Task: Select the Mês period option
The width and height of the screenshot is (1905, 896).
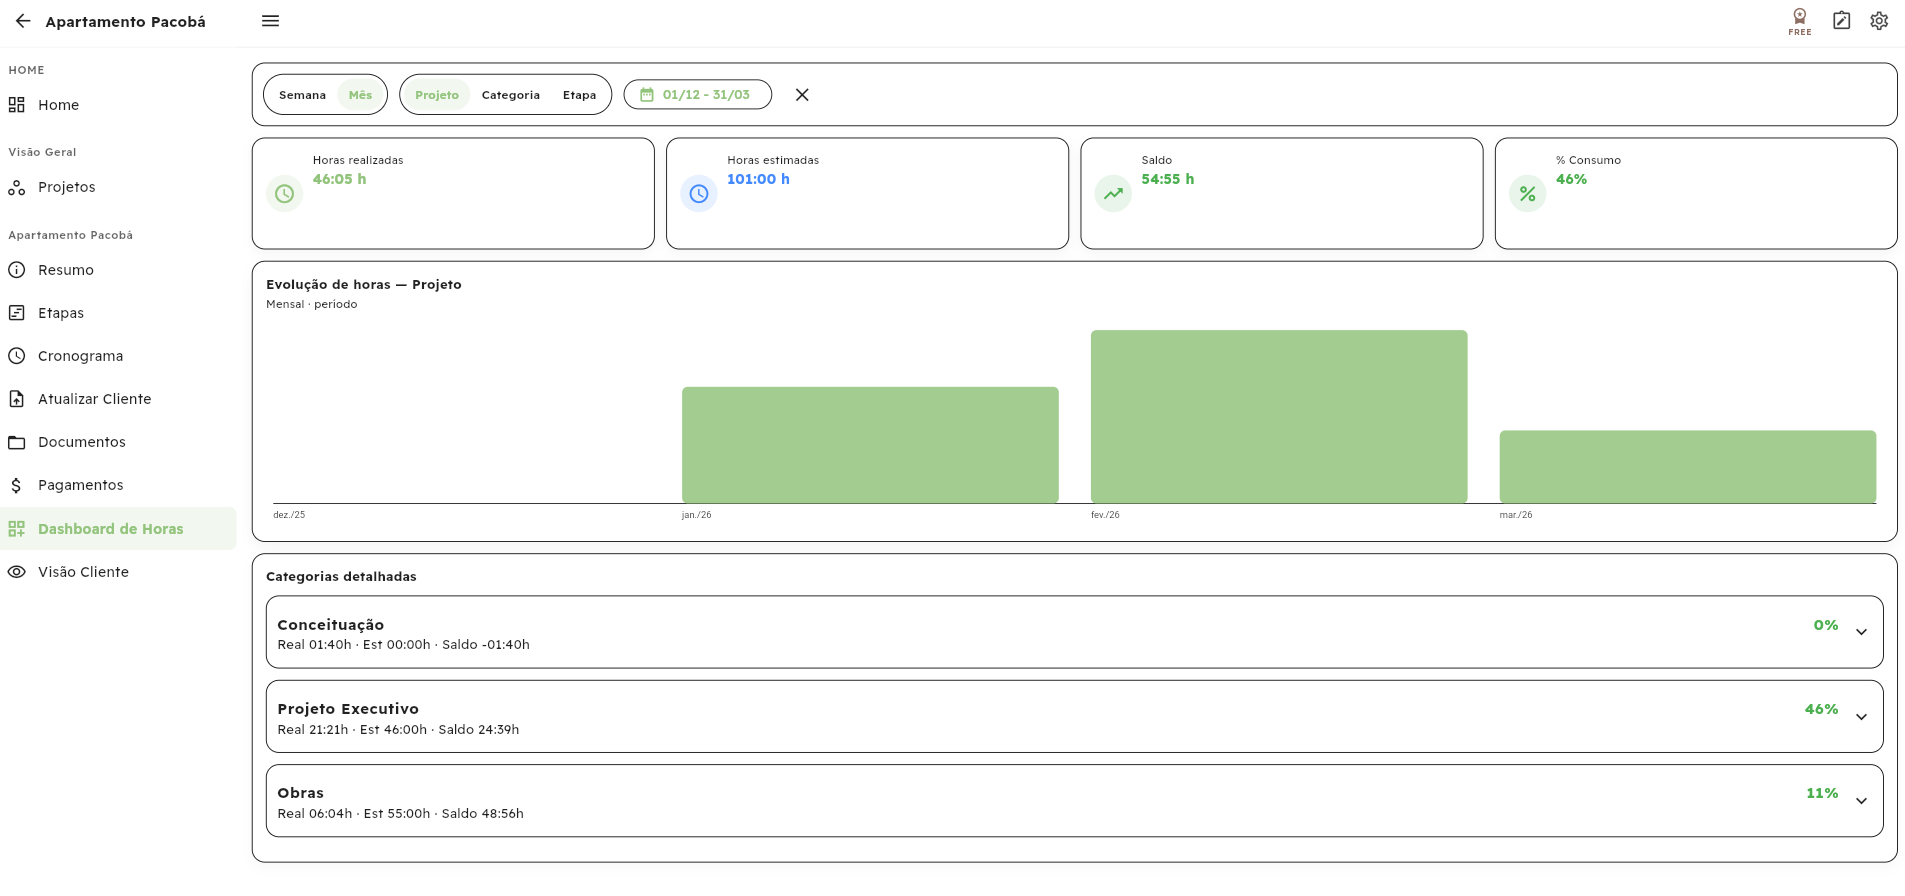Action: point(360,95)
